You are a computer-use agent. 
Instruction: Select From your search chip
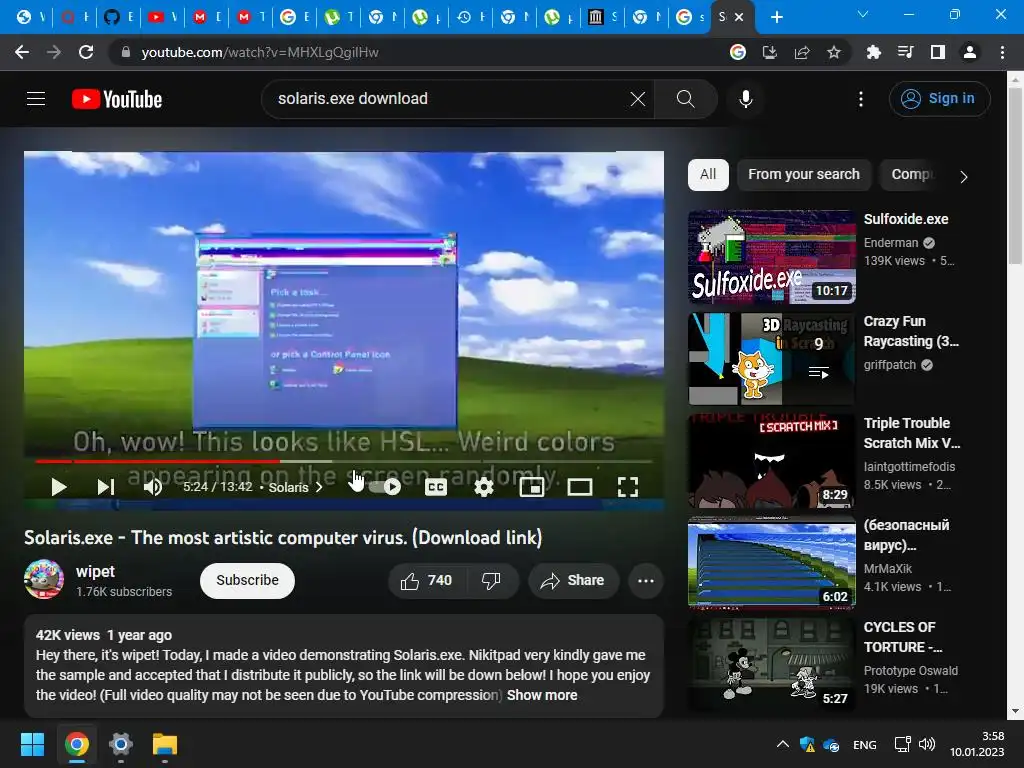(804, 174)
